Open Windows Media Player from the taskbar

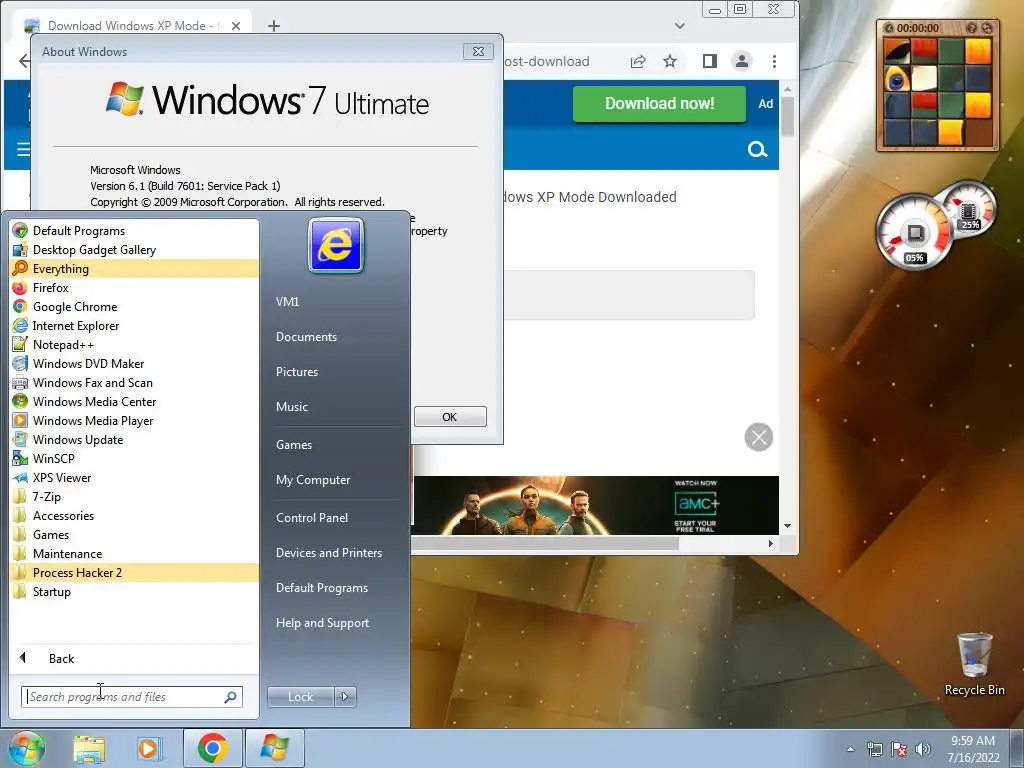[148, 748]
